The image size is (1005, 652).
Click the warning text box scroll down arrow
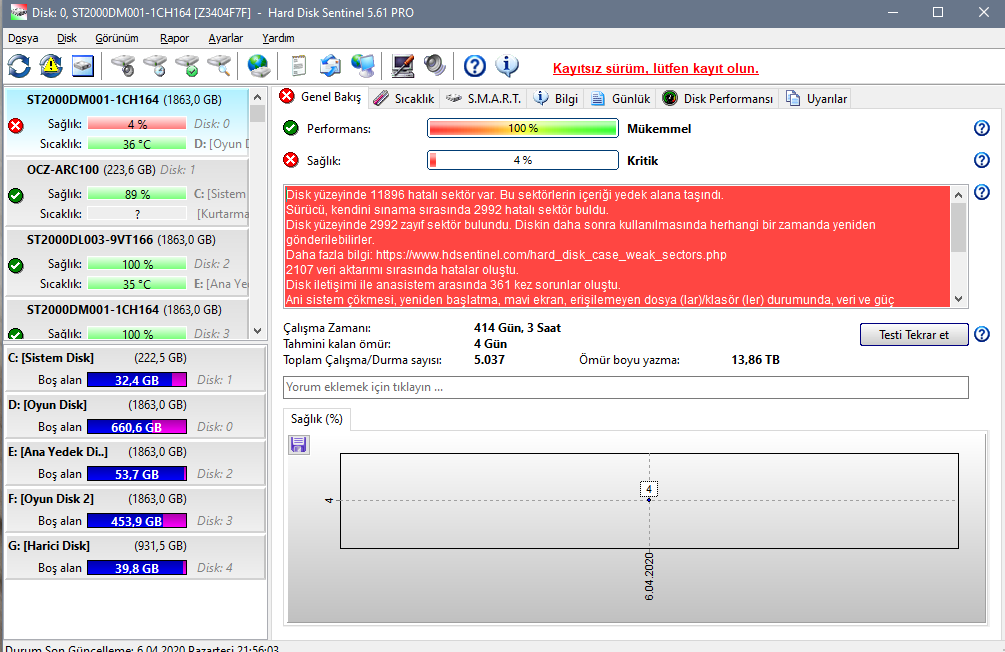(959, 299)
